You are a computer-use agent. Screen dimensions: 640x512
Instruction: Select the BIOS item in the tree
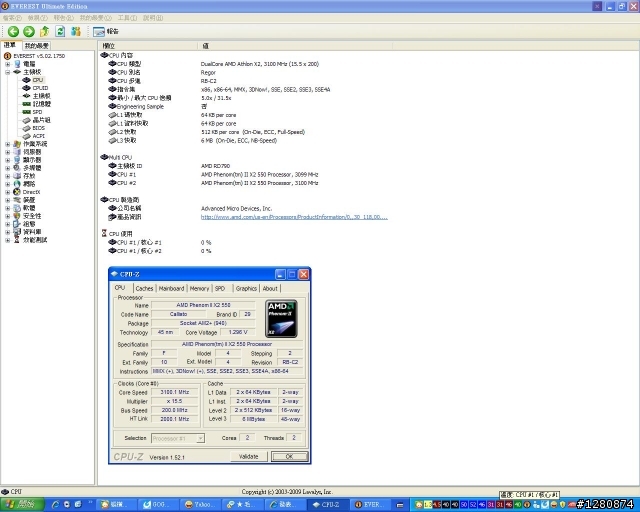39,128
